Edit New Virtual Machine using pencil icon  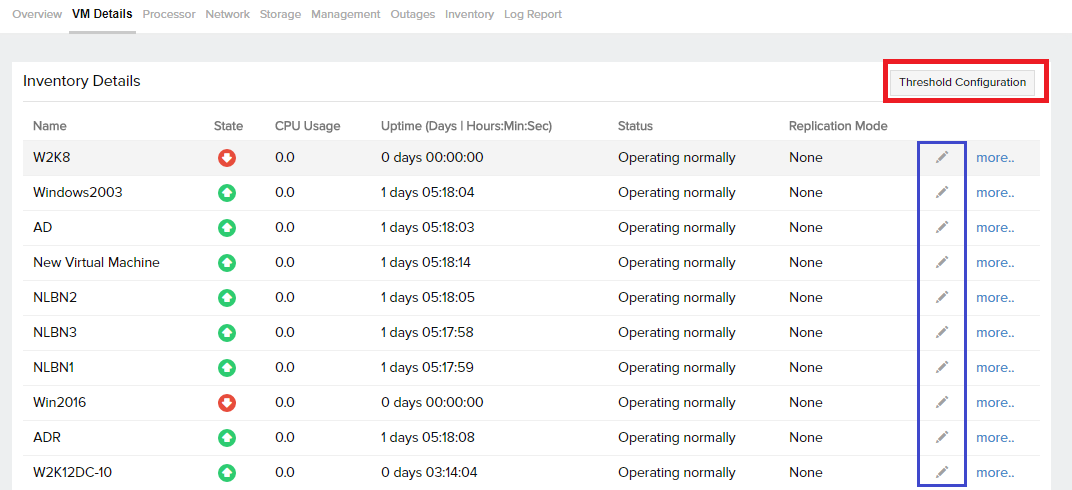point(941,263)
